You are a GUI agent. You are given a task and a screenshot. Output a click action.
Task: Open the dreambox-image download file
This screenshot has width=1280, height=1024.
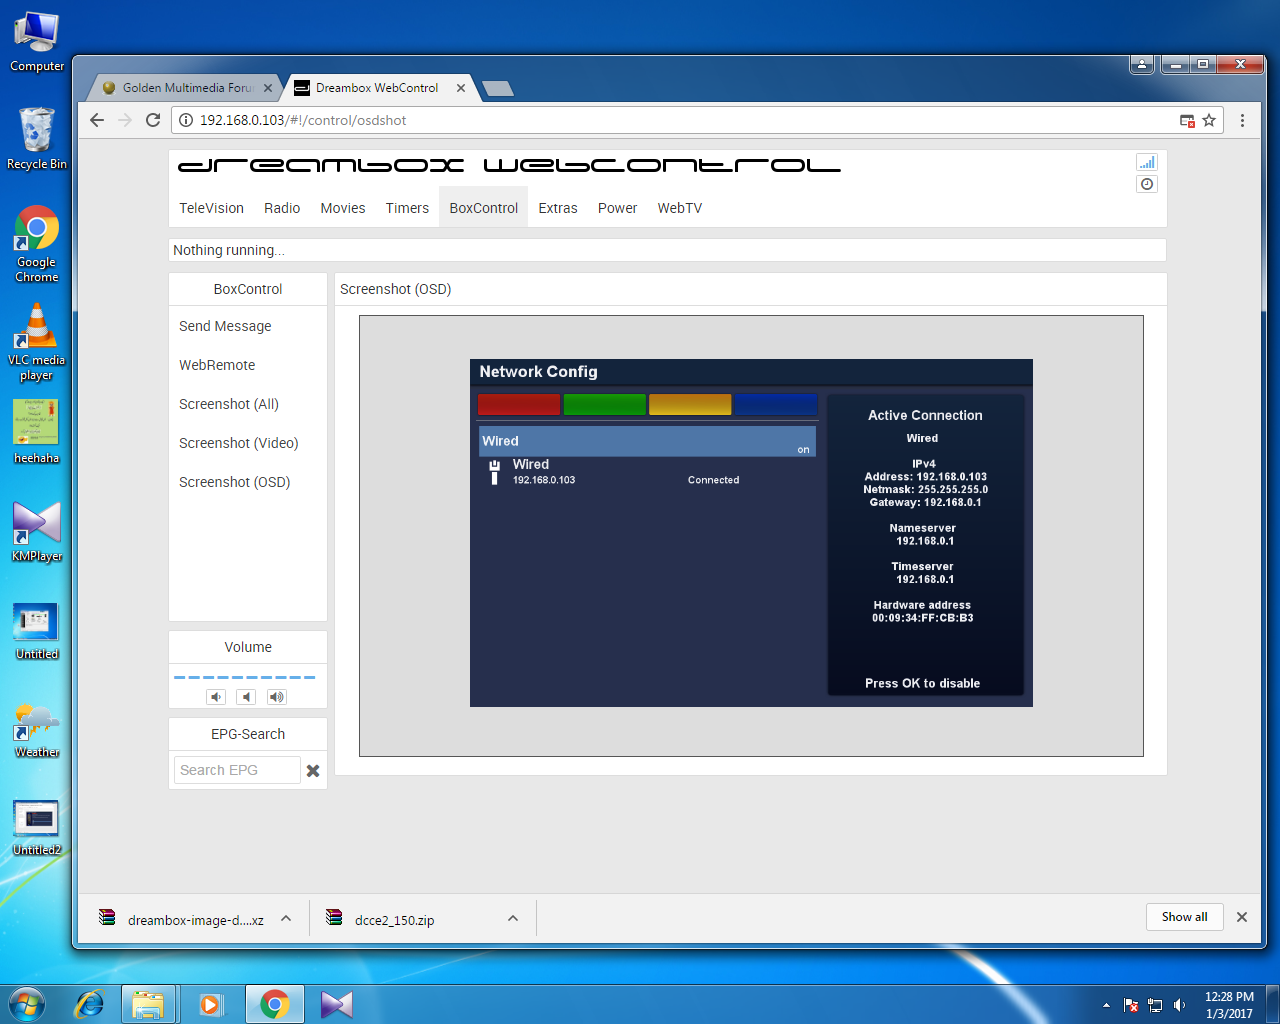181,919
